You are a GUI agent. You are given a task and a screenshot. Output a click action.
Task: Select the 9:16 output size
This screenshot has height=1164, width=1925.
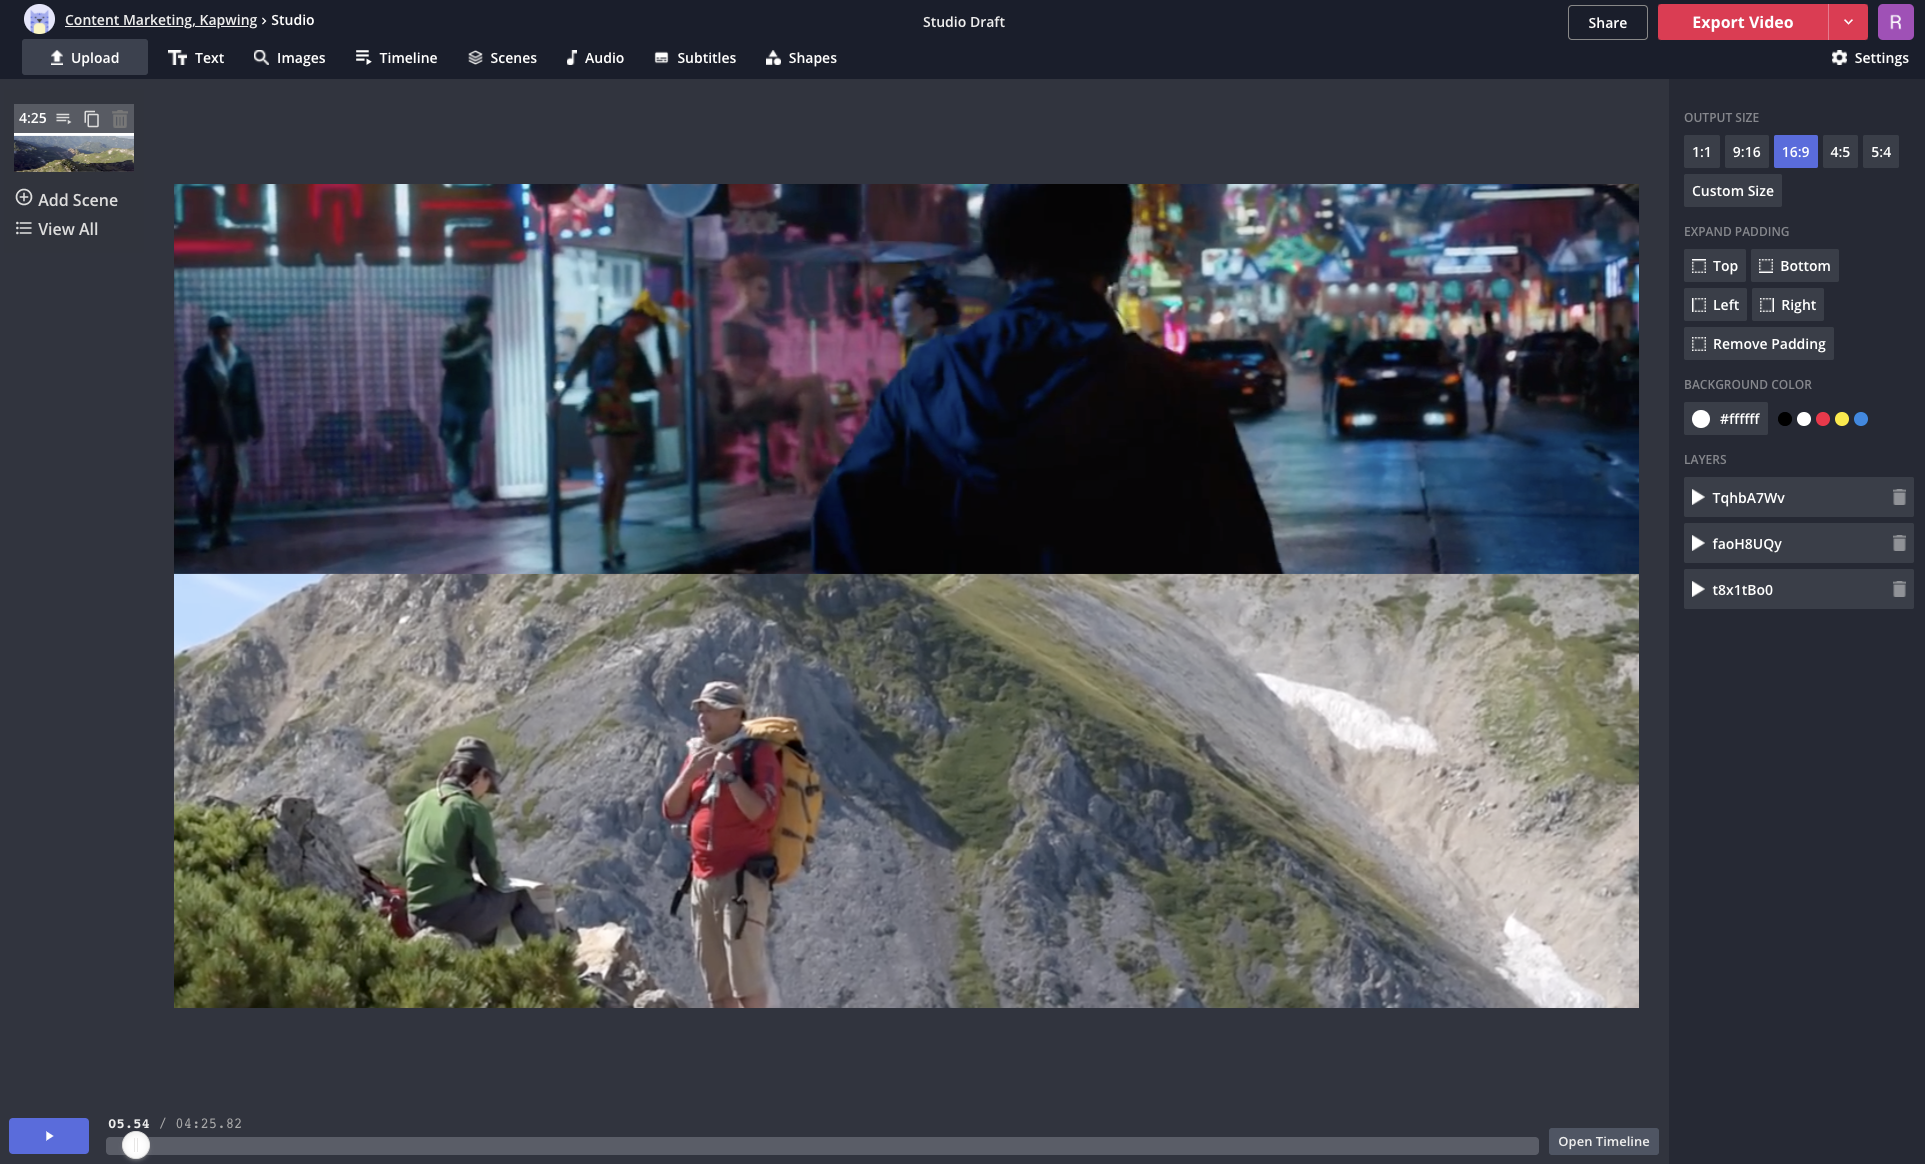[1746, 152]
